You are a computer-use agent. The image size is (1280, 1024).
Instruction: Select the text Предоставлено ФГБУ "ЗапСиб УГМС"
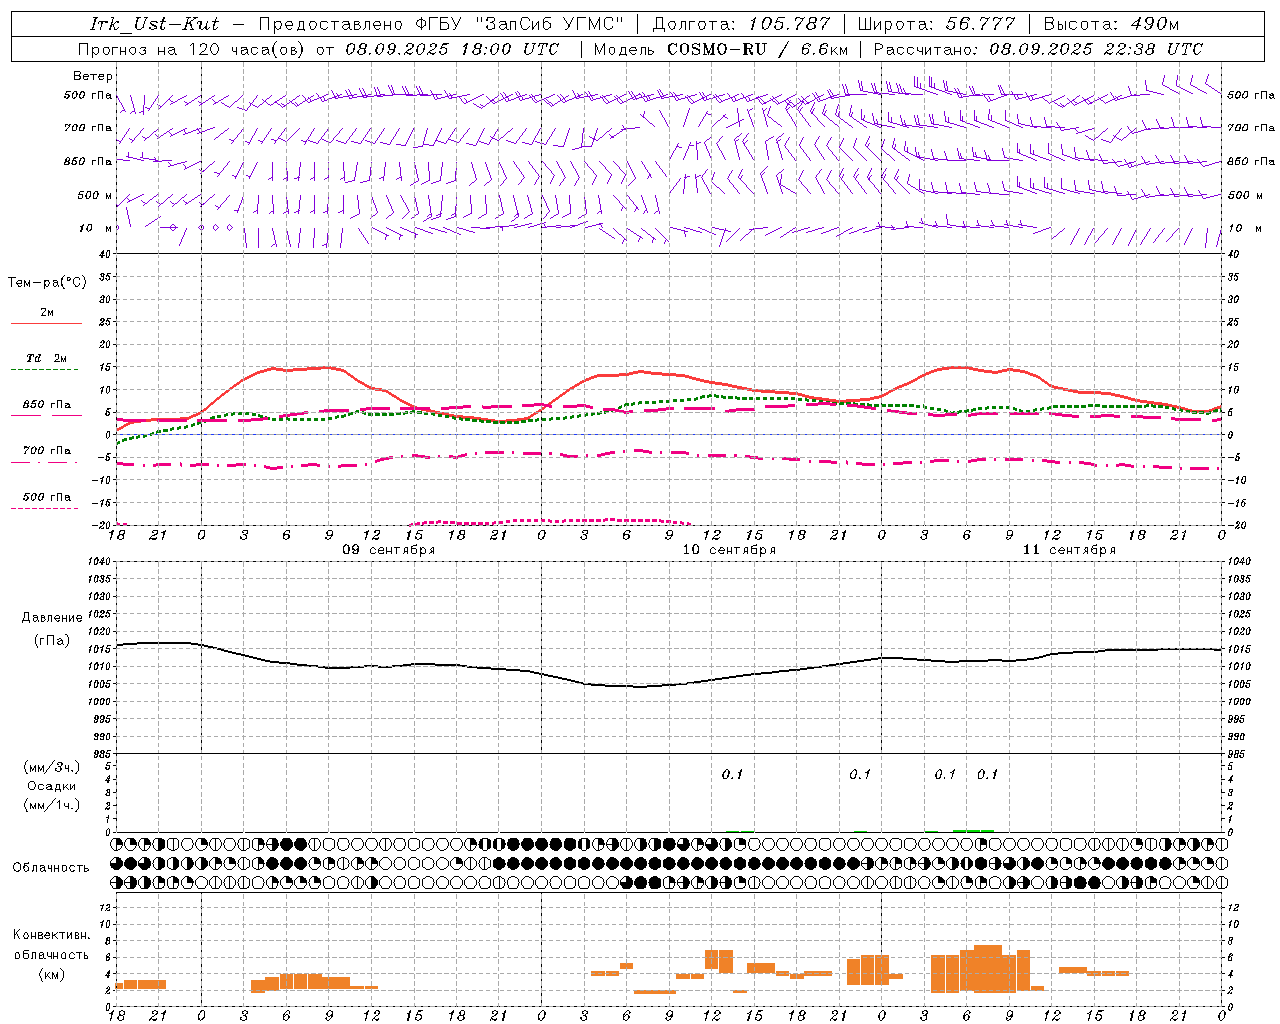pos(442,24)
